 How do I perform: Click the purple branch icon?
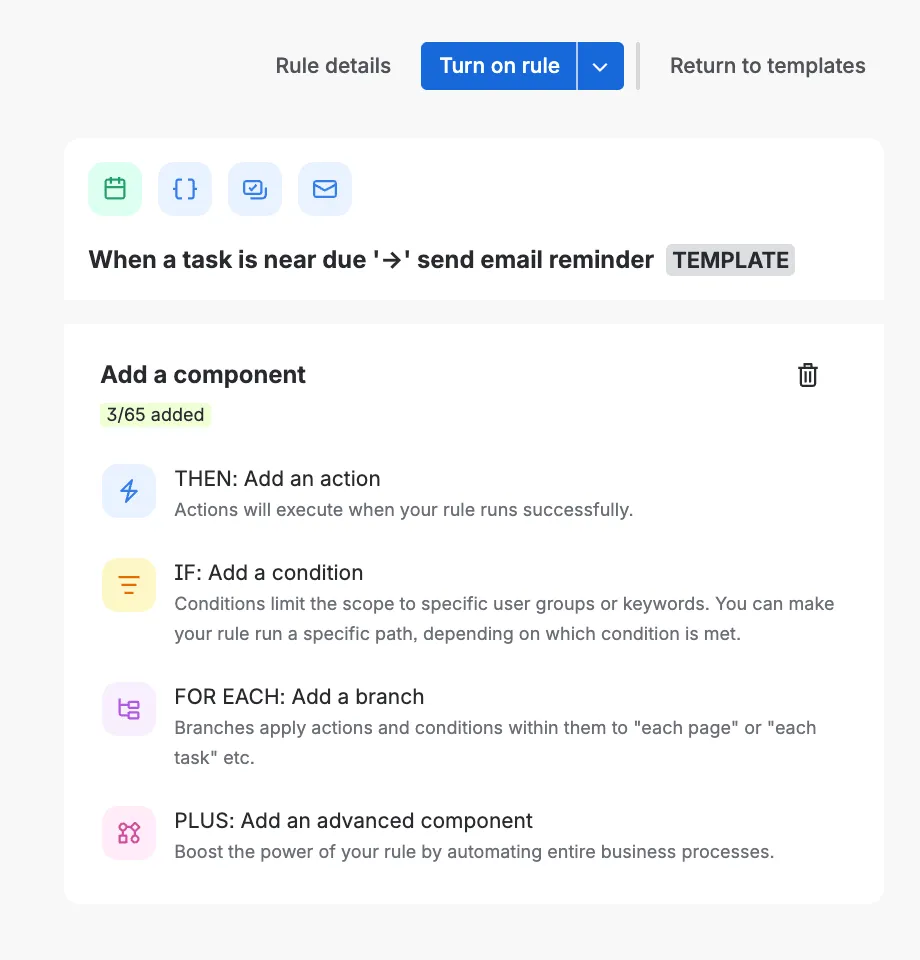tap(129, 708)
